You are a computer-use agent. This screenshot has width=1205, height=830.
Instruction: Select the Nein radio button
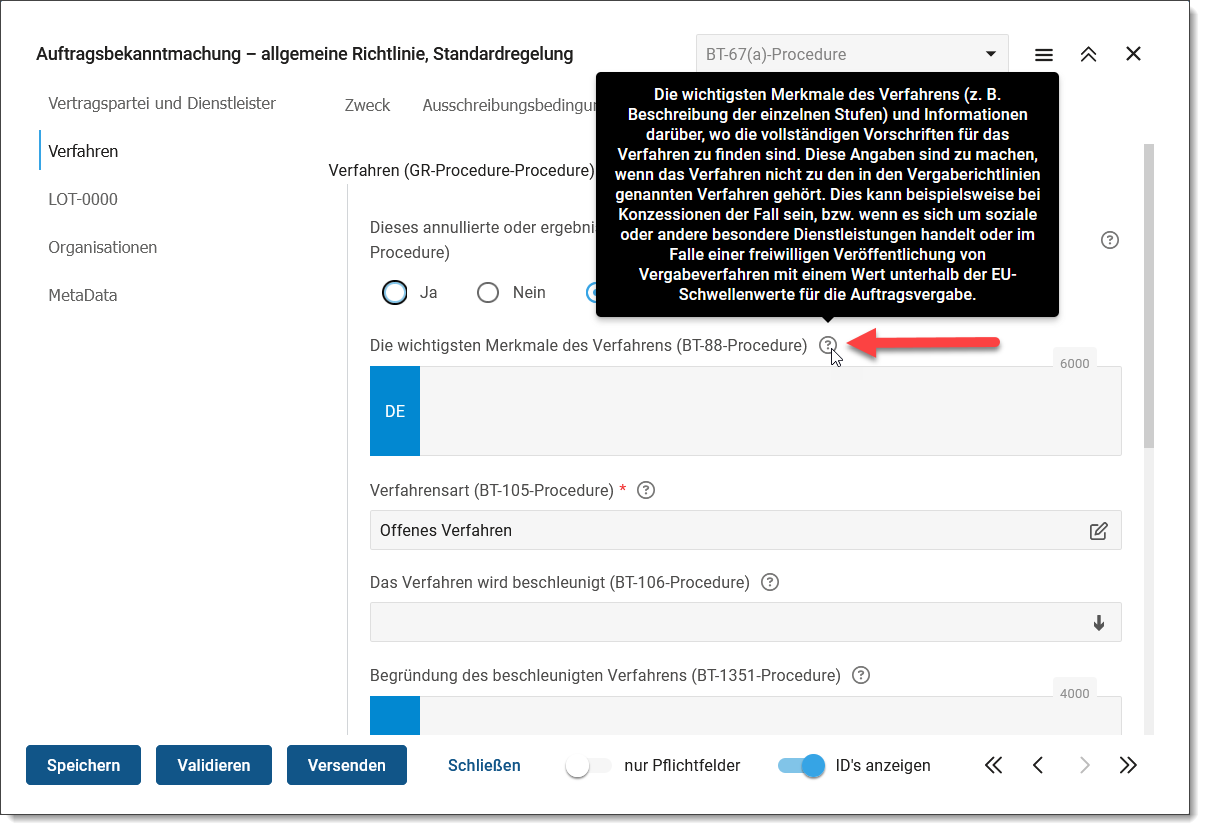[x=488, y=292]
